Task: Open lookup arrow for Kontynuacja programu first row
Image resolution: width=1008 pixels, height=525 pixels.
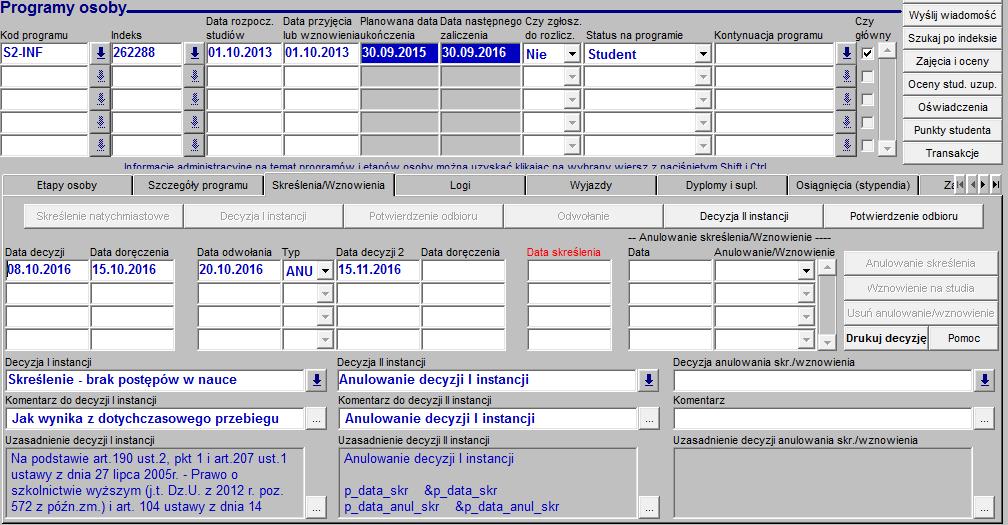Action: click(x=847, y=53)
